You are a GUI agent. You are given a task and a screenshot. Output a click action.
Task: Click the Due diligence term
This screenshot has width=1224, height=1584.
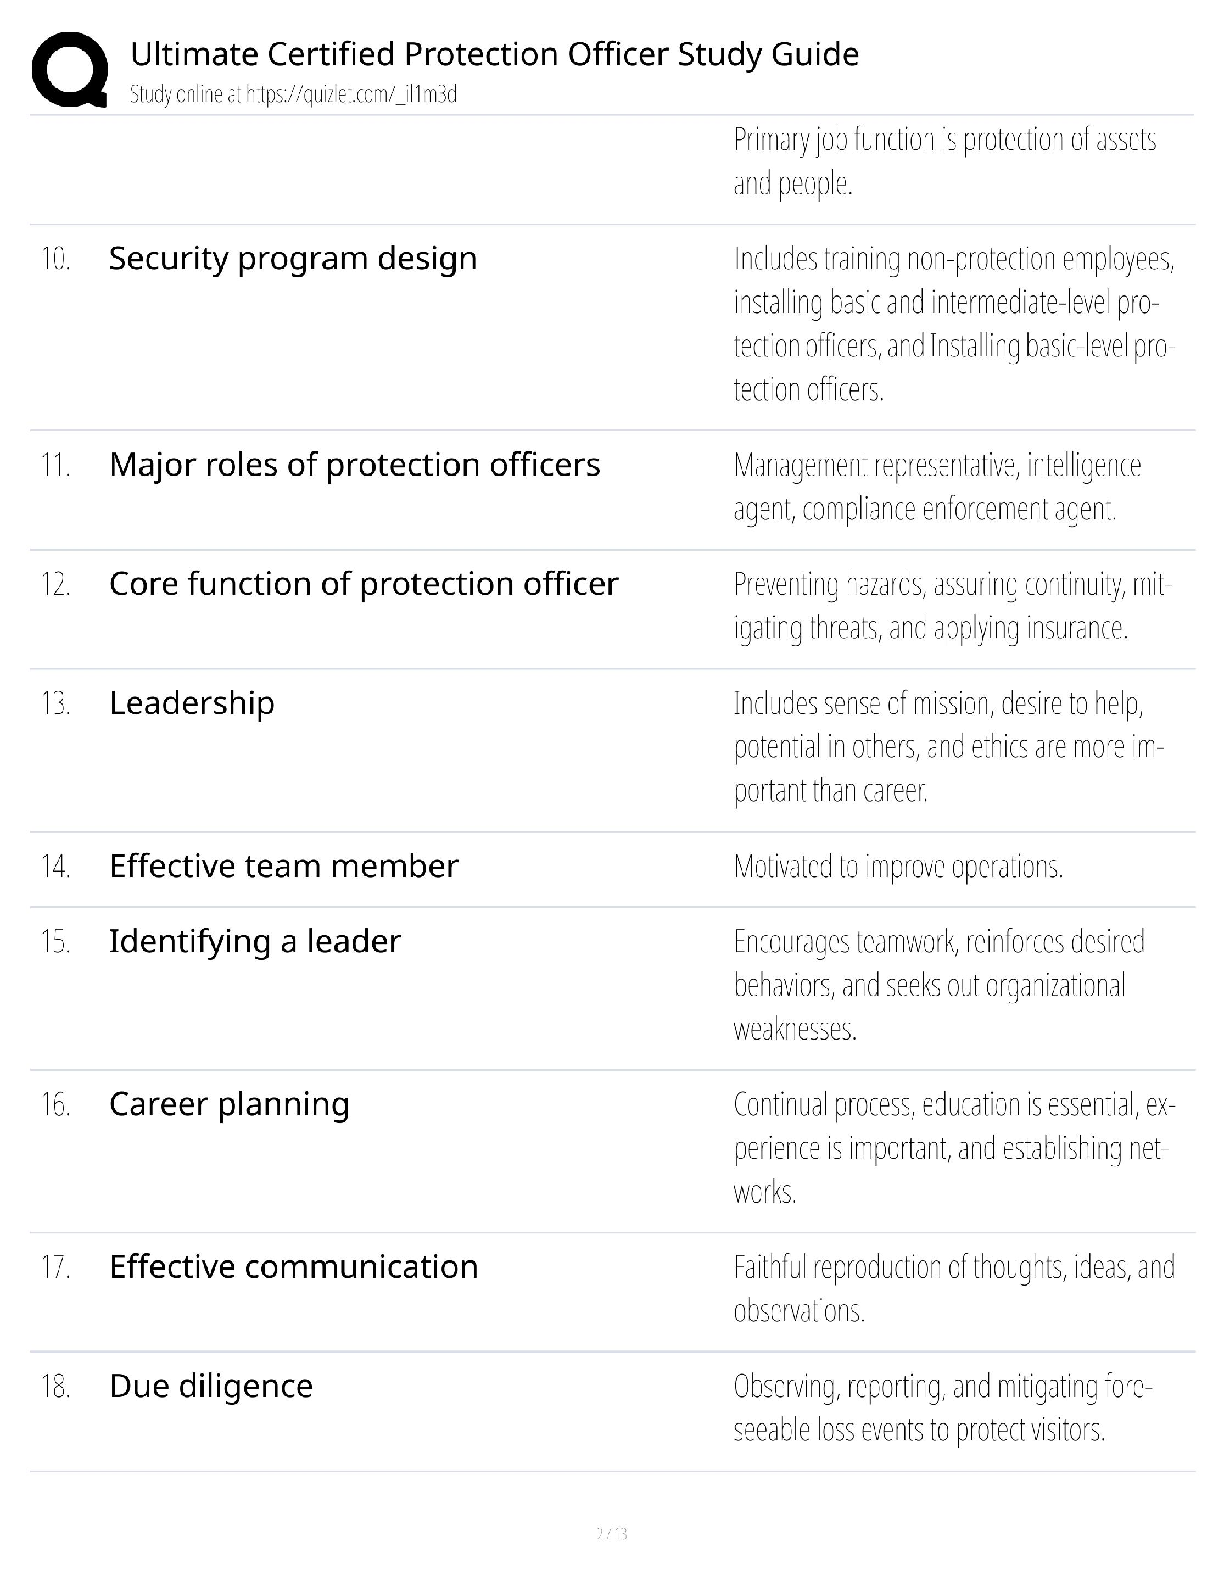(x=211, y=1387)
